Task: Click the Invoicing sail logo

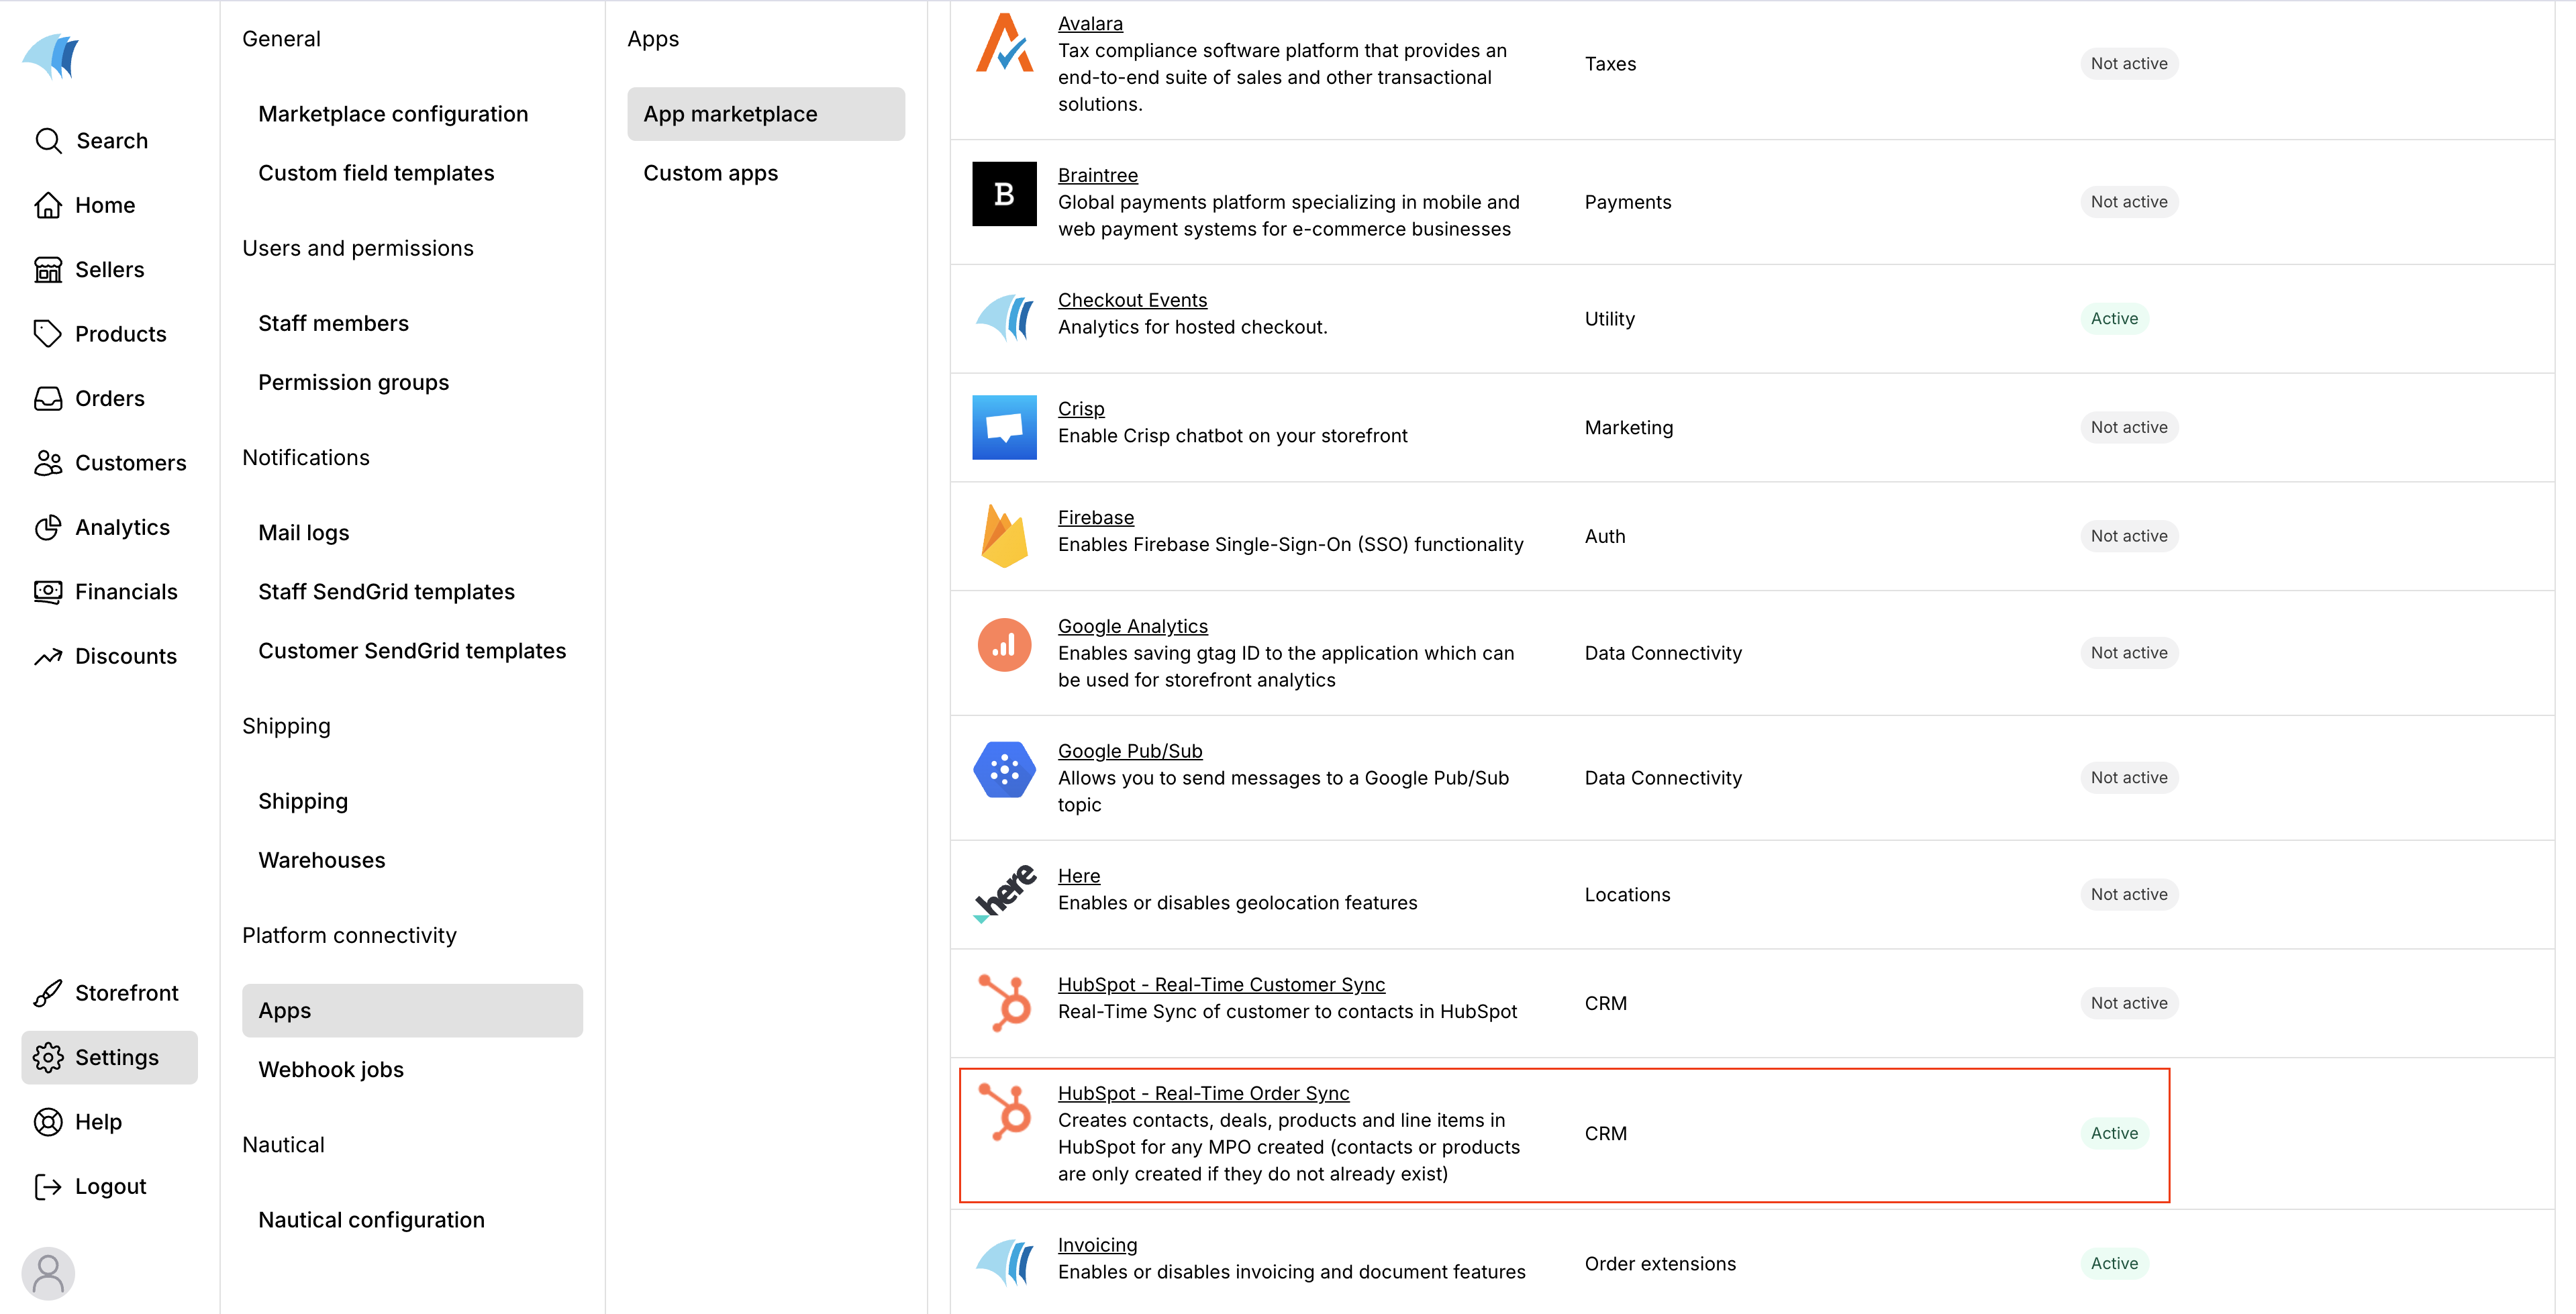Action: tap(1004, 1264)
